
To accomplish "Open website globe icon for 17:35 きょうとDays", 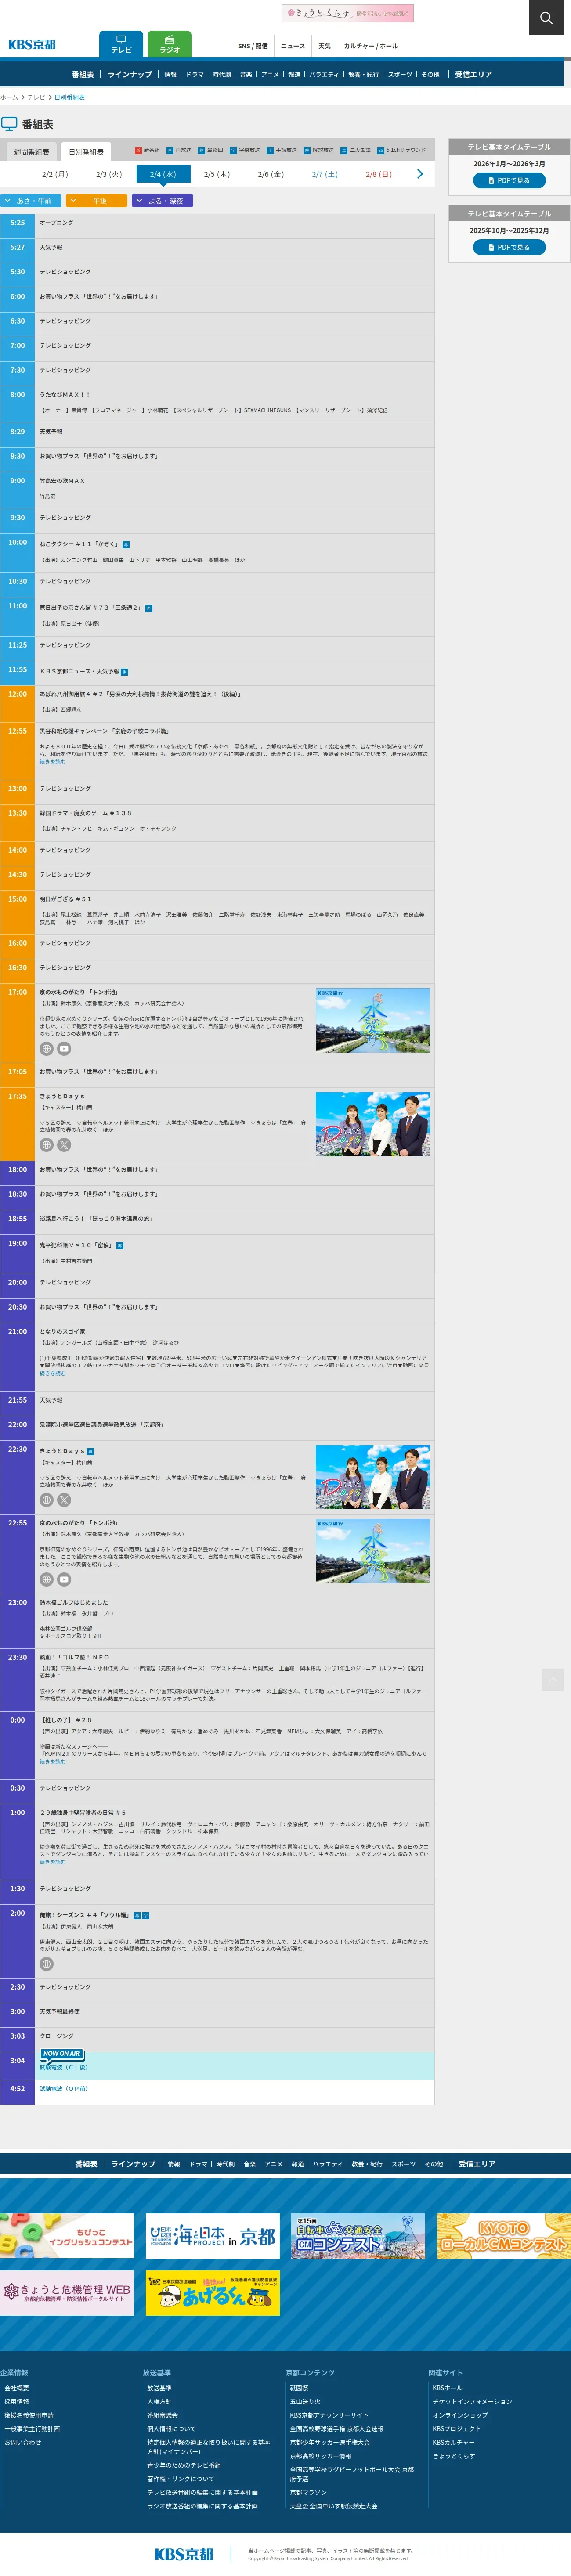I will click(x=46, y=1145).
